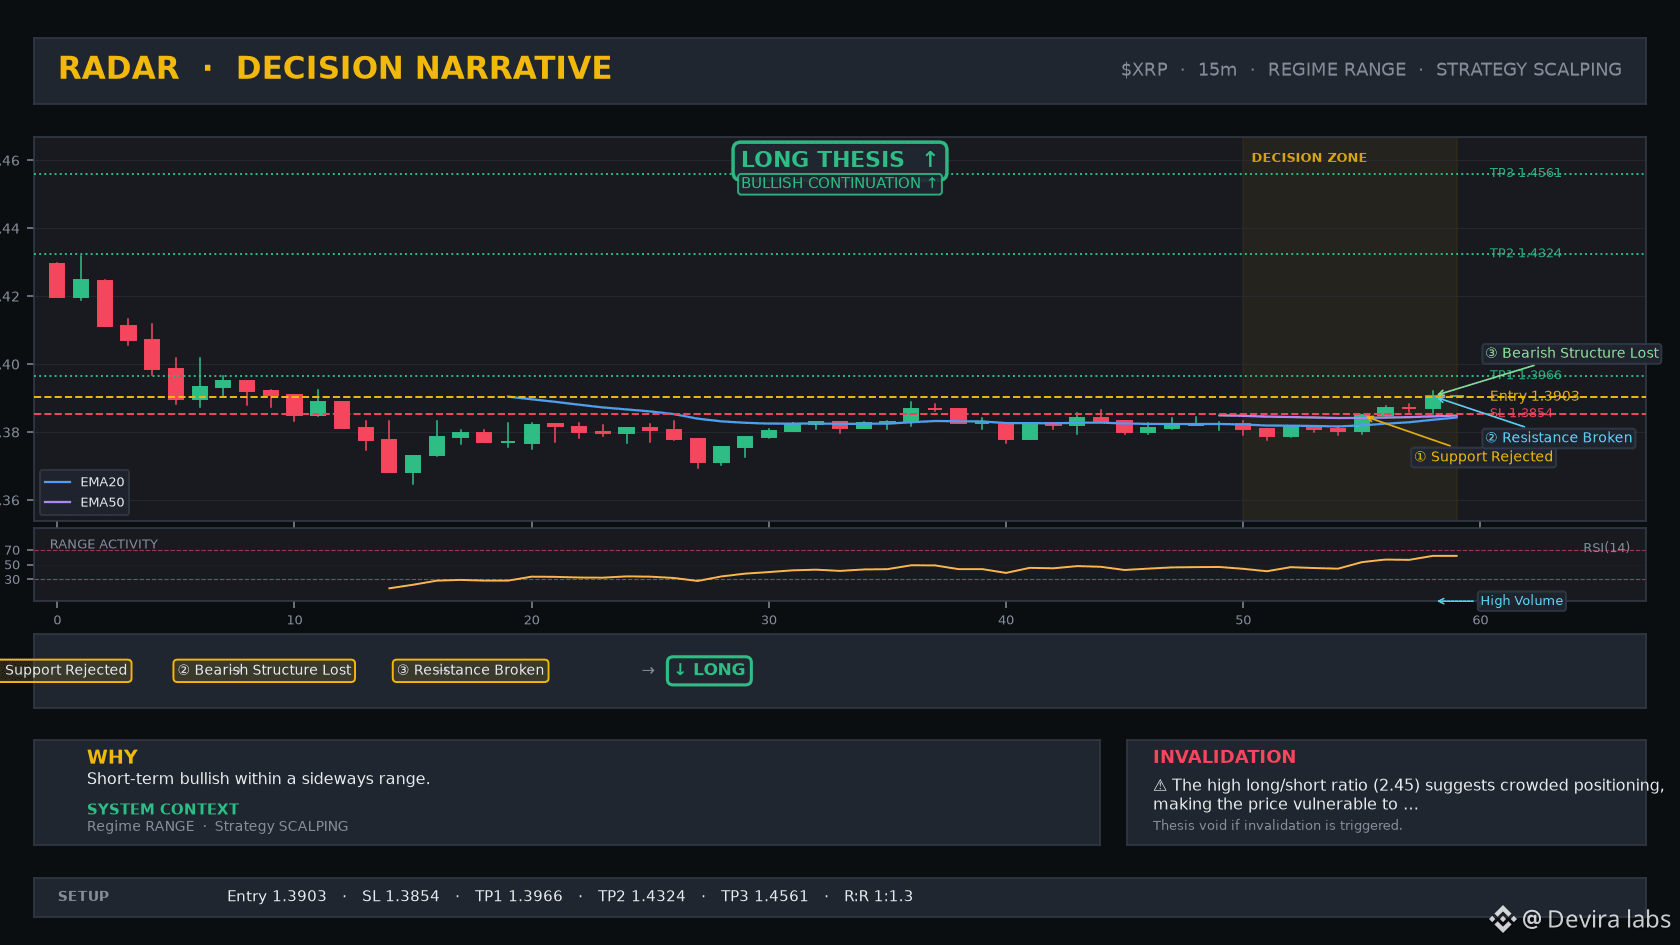Screen dimensions: 1680x945
Task: Click the DECISION ZONE heading
Action: [1308, 158]
